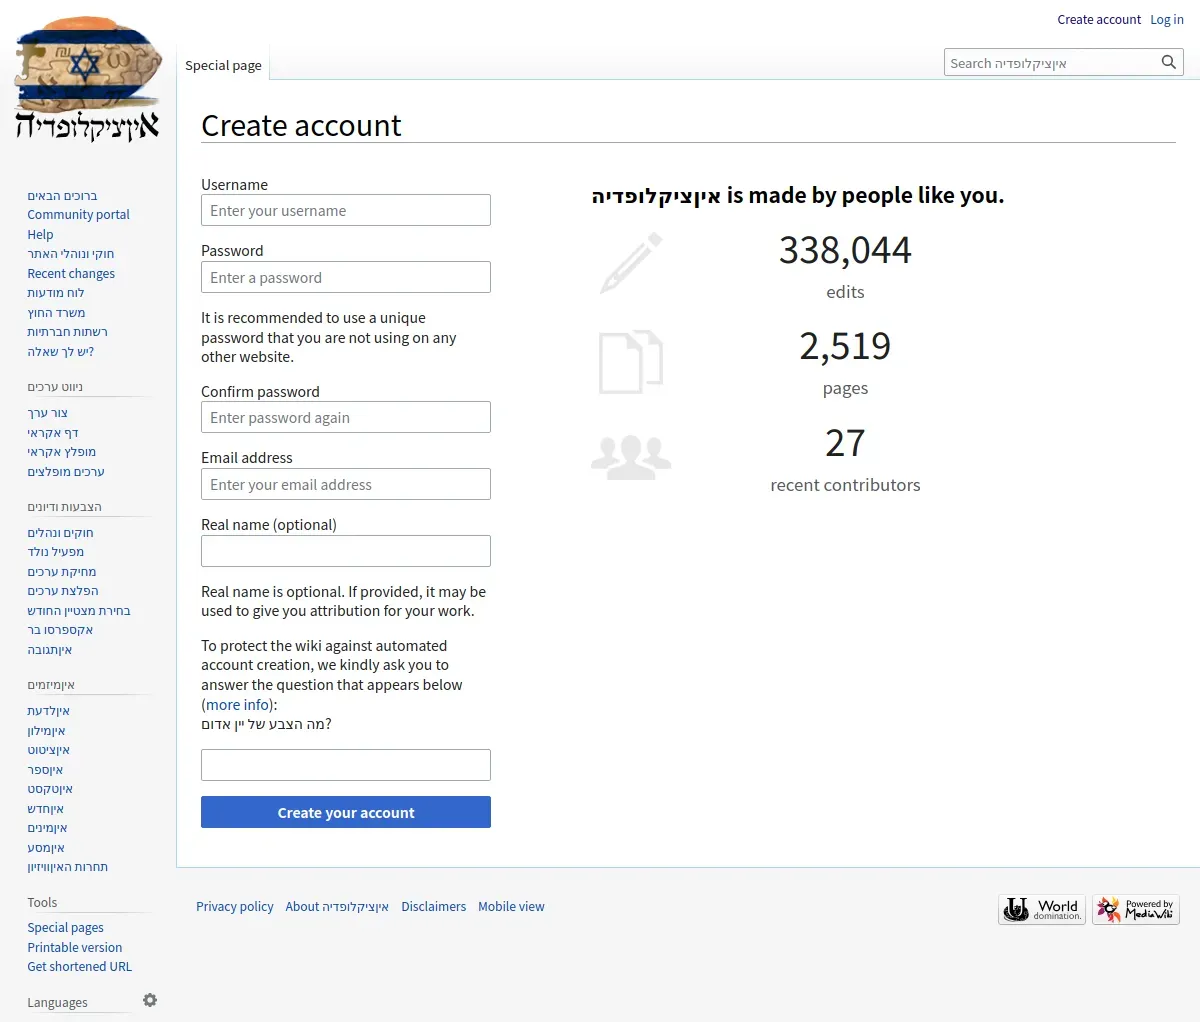Open the איןציטוט sidebar link
1200x1022 pixels.
coord(48,749)
